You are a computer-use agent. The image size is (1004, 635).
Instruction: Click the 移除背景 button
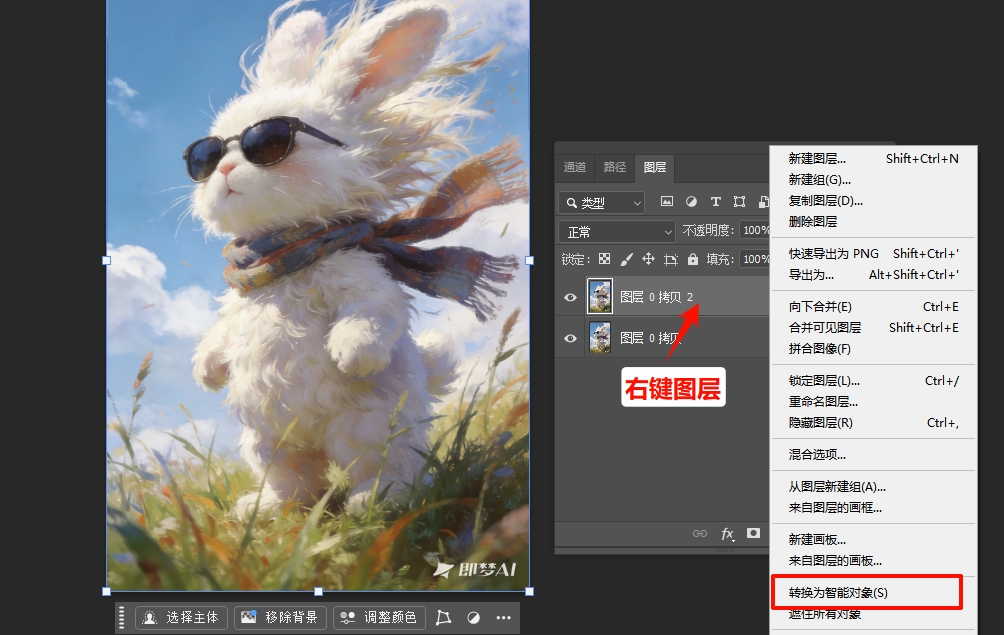[x=282, y=617]
